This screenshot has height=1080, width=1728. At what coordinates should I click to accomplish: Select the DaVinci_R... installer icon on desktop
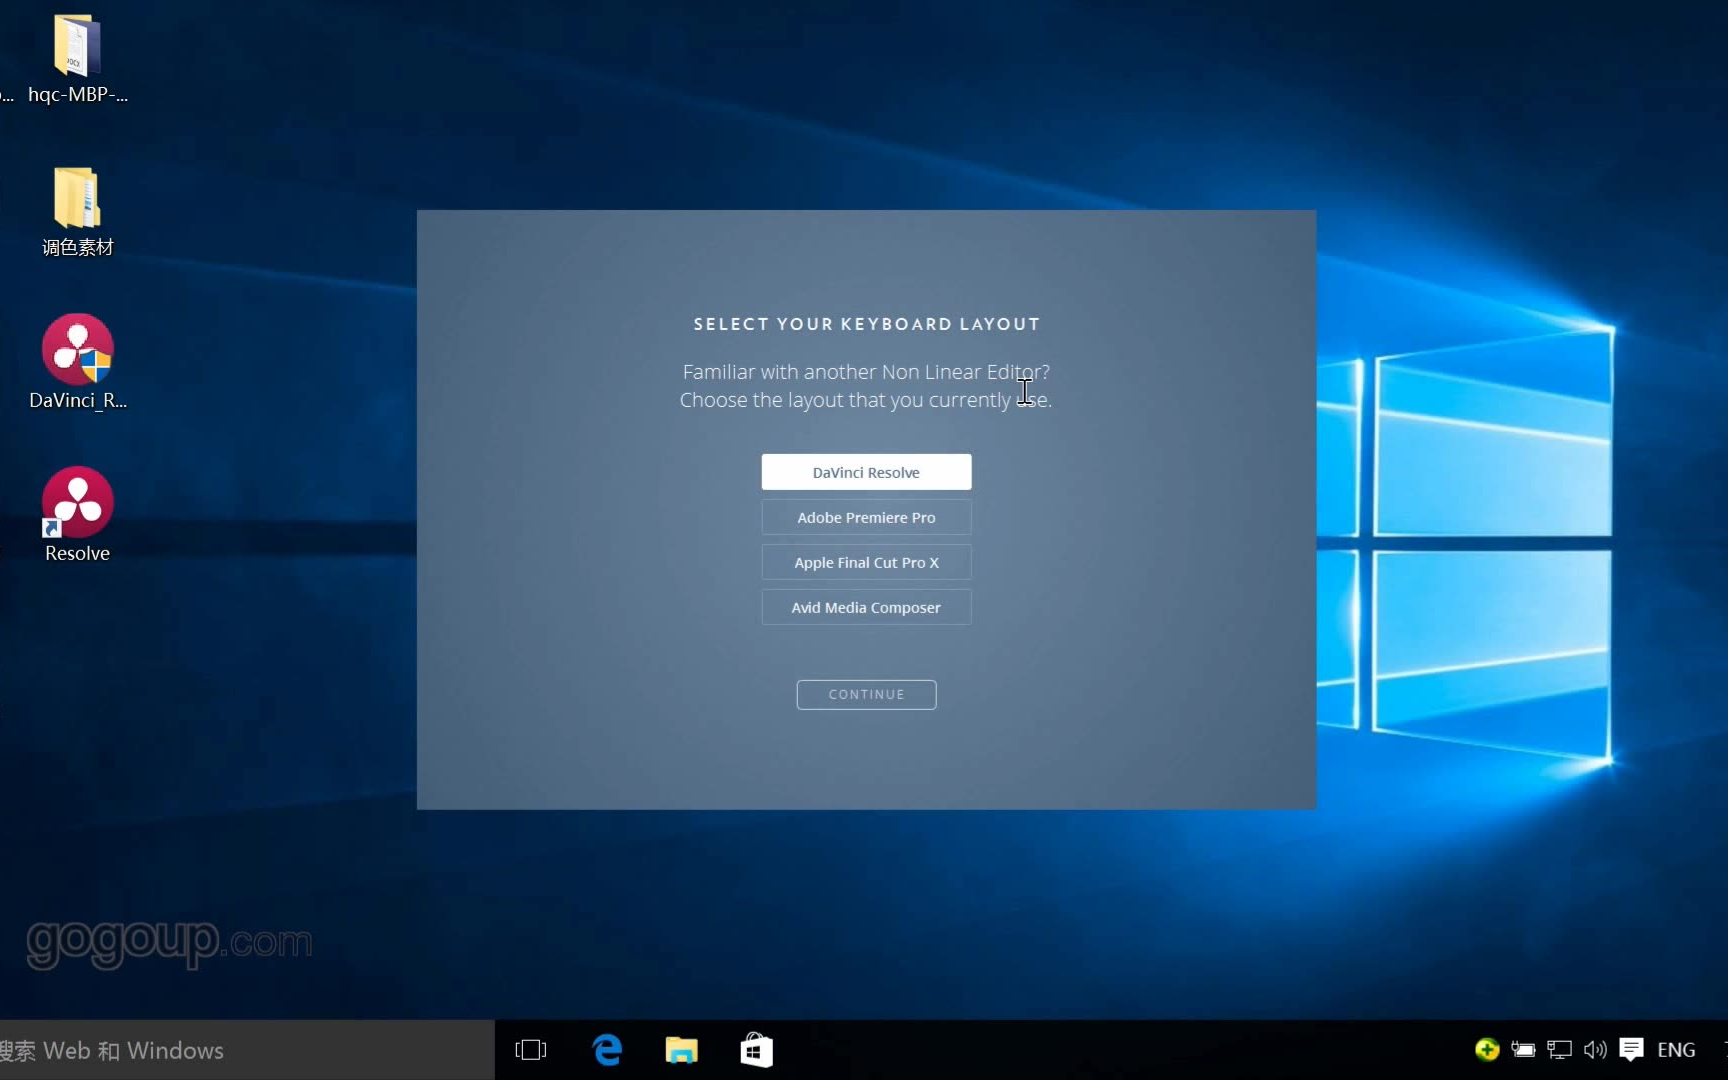point(77,362)
